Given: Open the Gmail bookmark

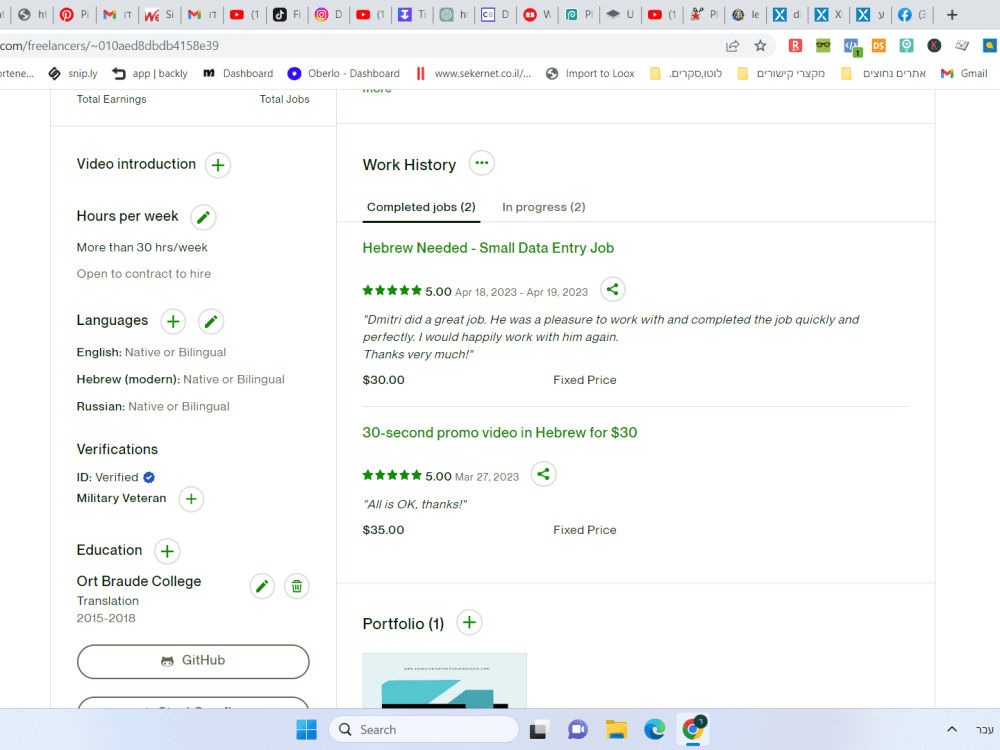Looking at the screenshot, I should point(964,73).
